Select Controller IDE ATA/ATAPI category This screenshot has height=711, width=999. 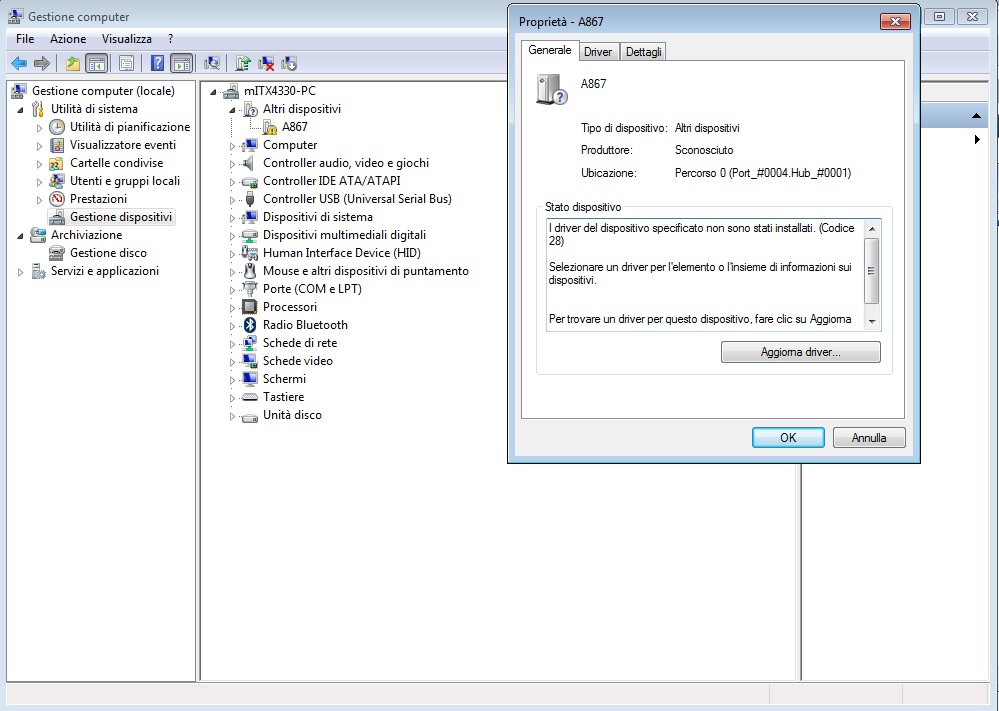pyautogui.click(x=331, y=181)
